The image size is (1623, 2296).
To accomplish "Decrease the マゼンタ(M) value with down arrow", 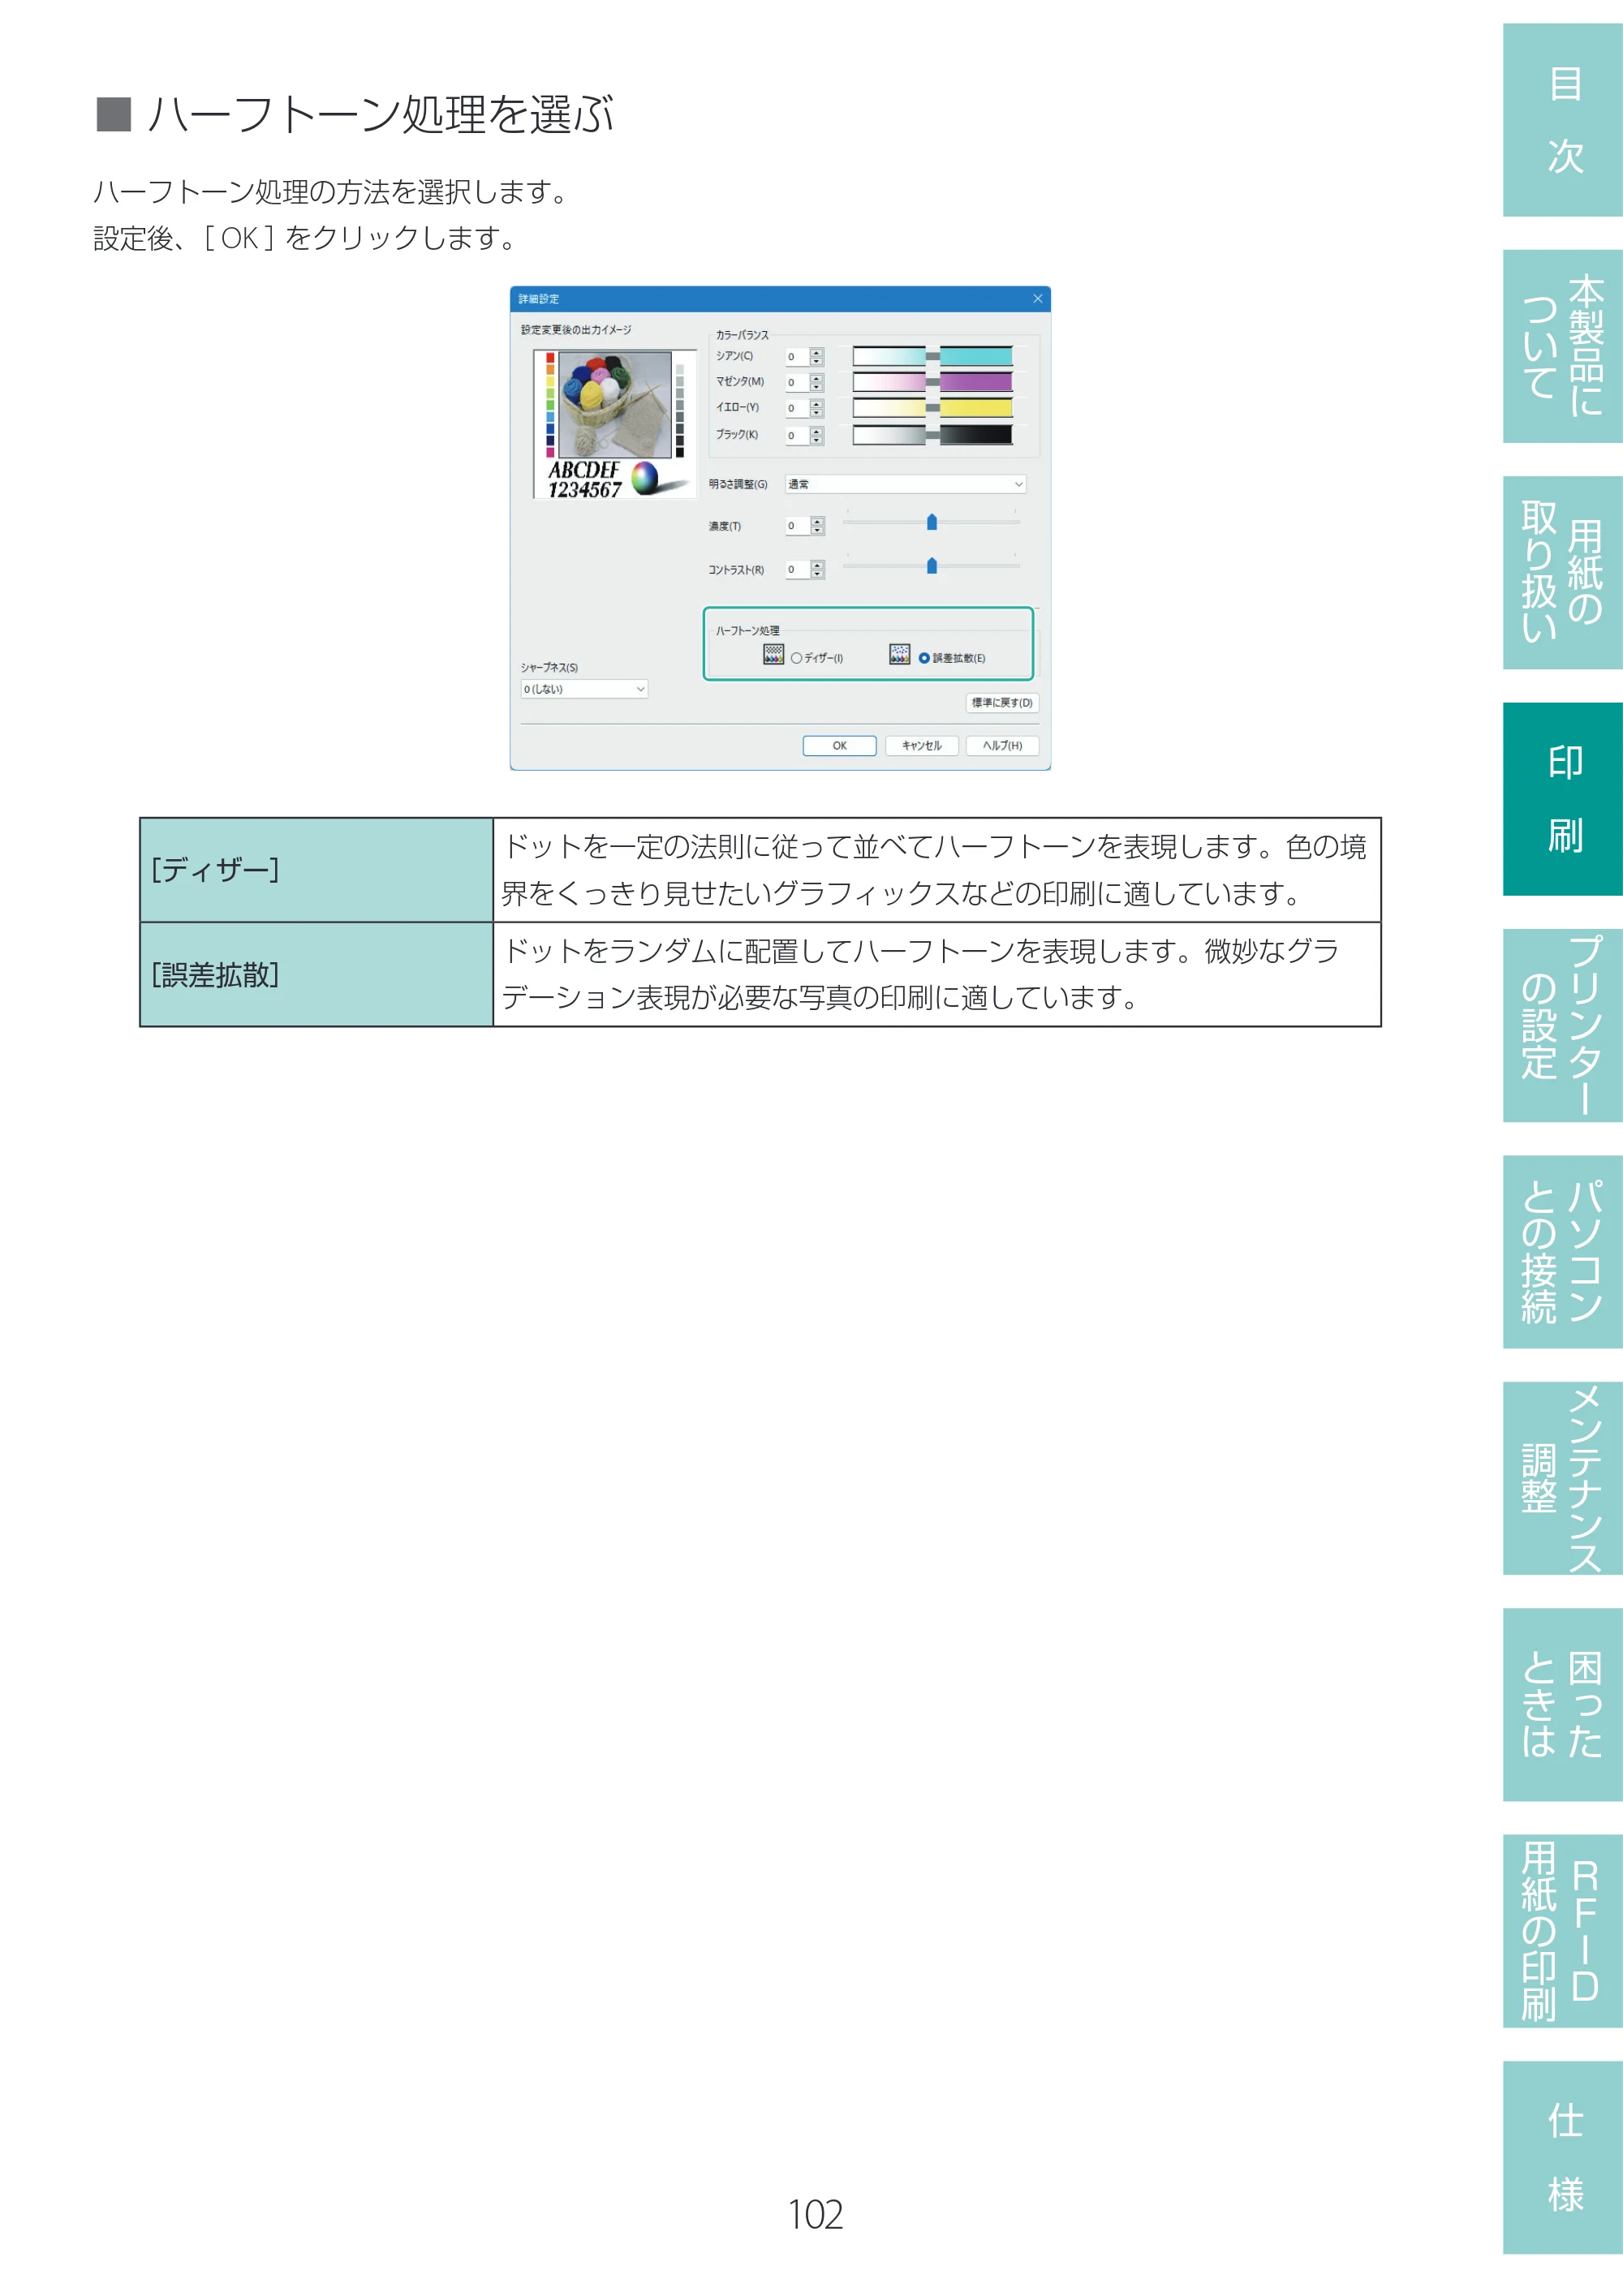I will 817,387.
